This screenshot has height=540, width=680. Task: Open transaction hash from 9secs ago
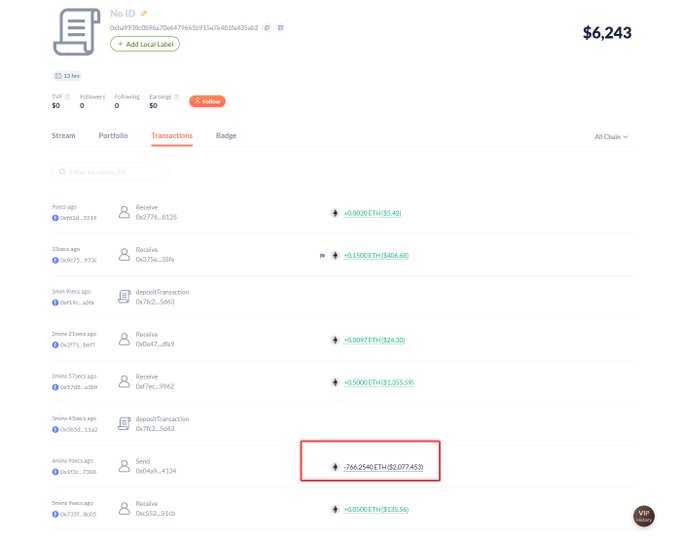tap(78, 218)
